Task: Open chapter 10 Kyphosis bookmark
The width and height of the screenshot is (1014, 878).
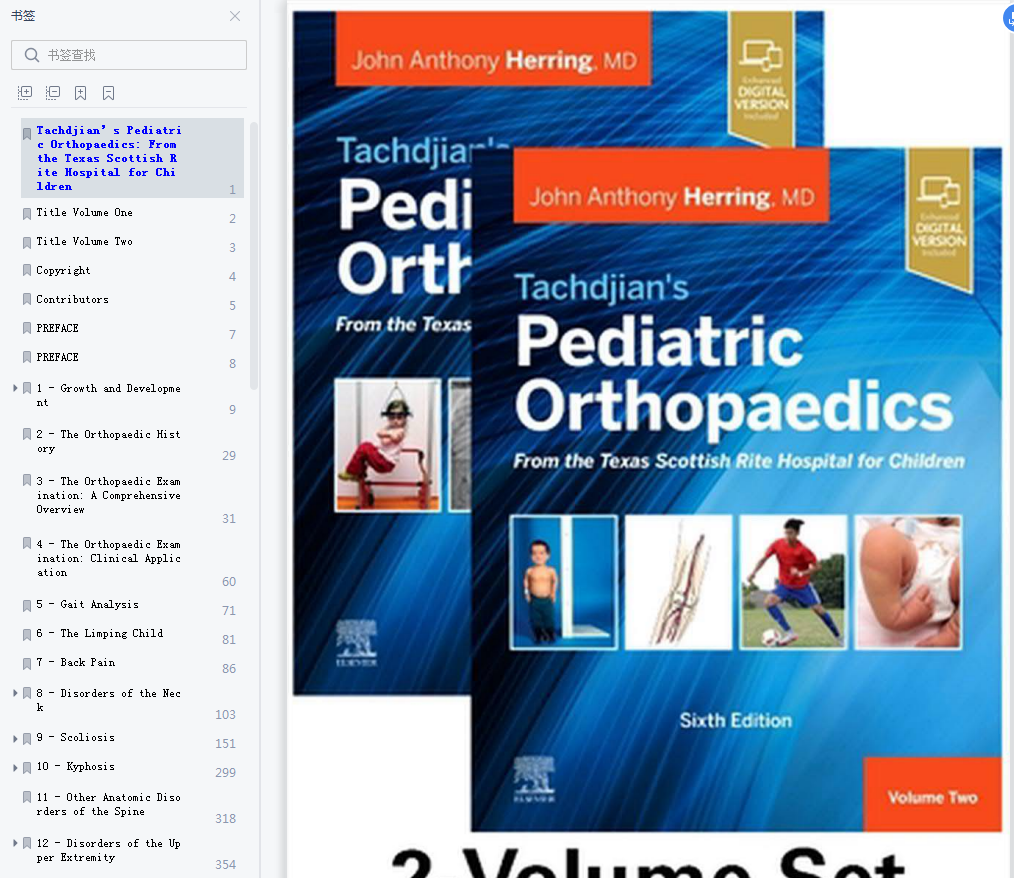Action: point(76,767)
